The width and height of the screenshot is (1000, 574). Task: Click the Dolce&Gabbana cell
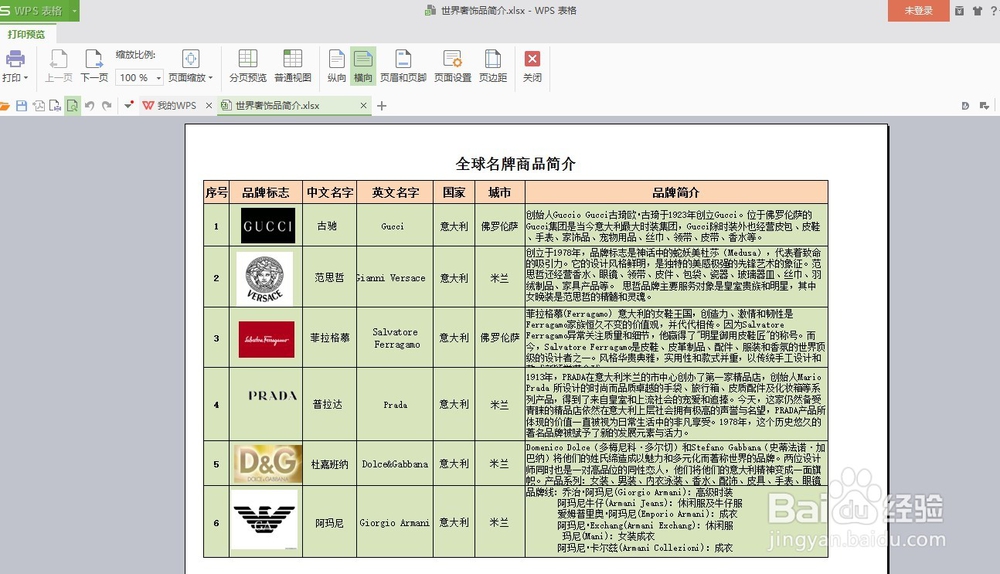coord(395,464)
